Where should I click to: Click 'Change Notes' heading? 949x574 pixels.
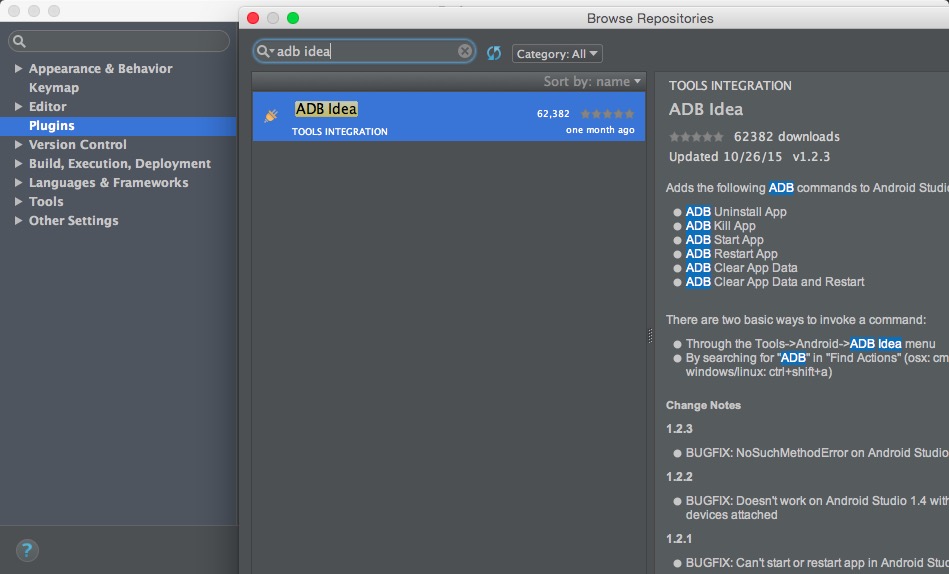703,406
